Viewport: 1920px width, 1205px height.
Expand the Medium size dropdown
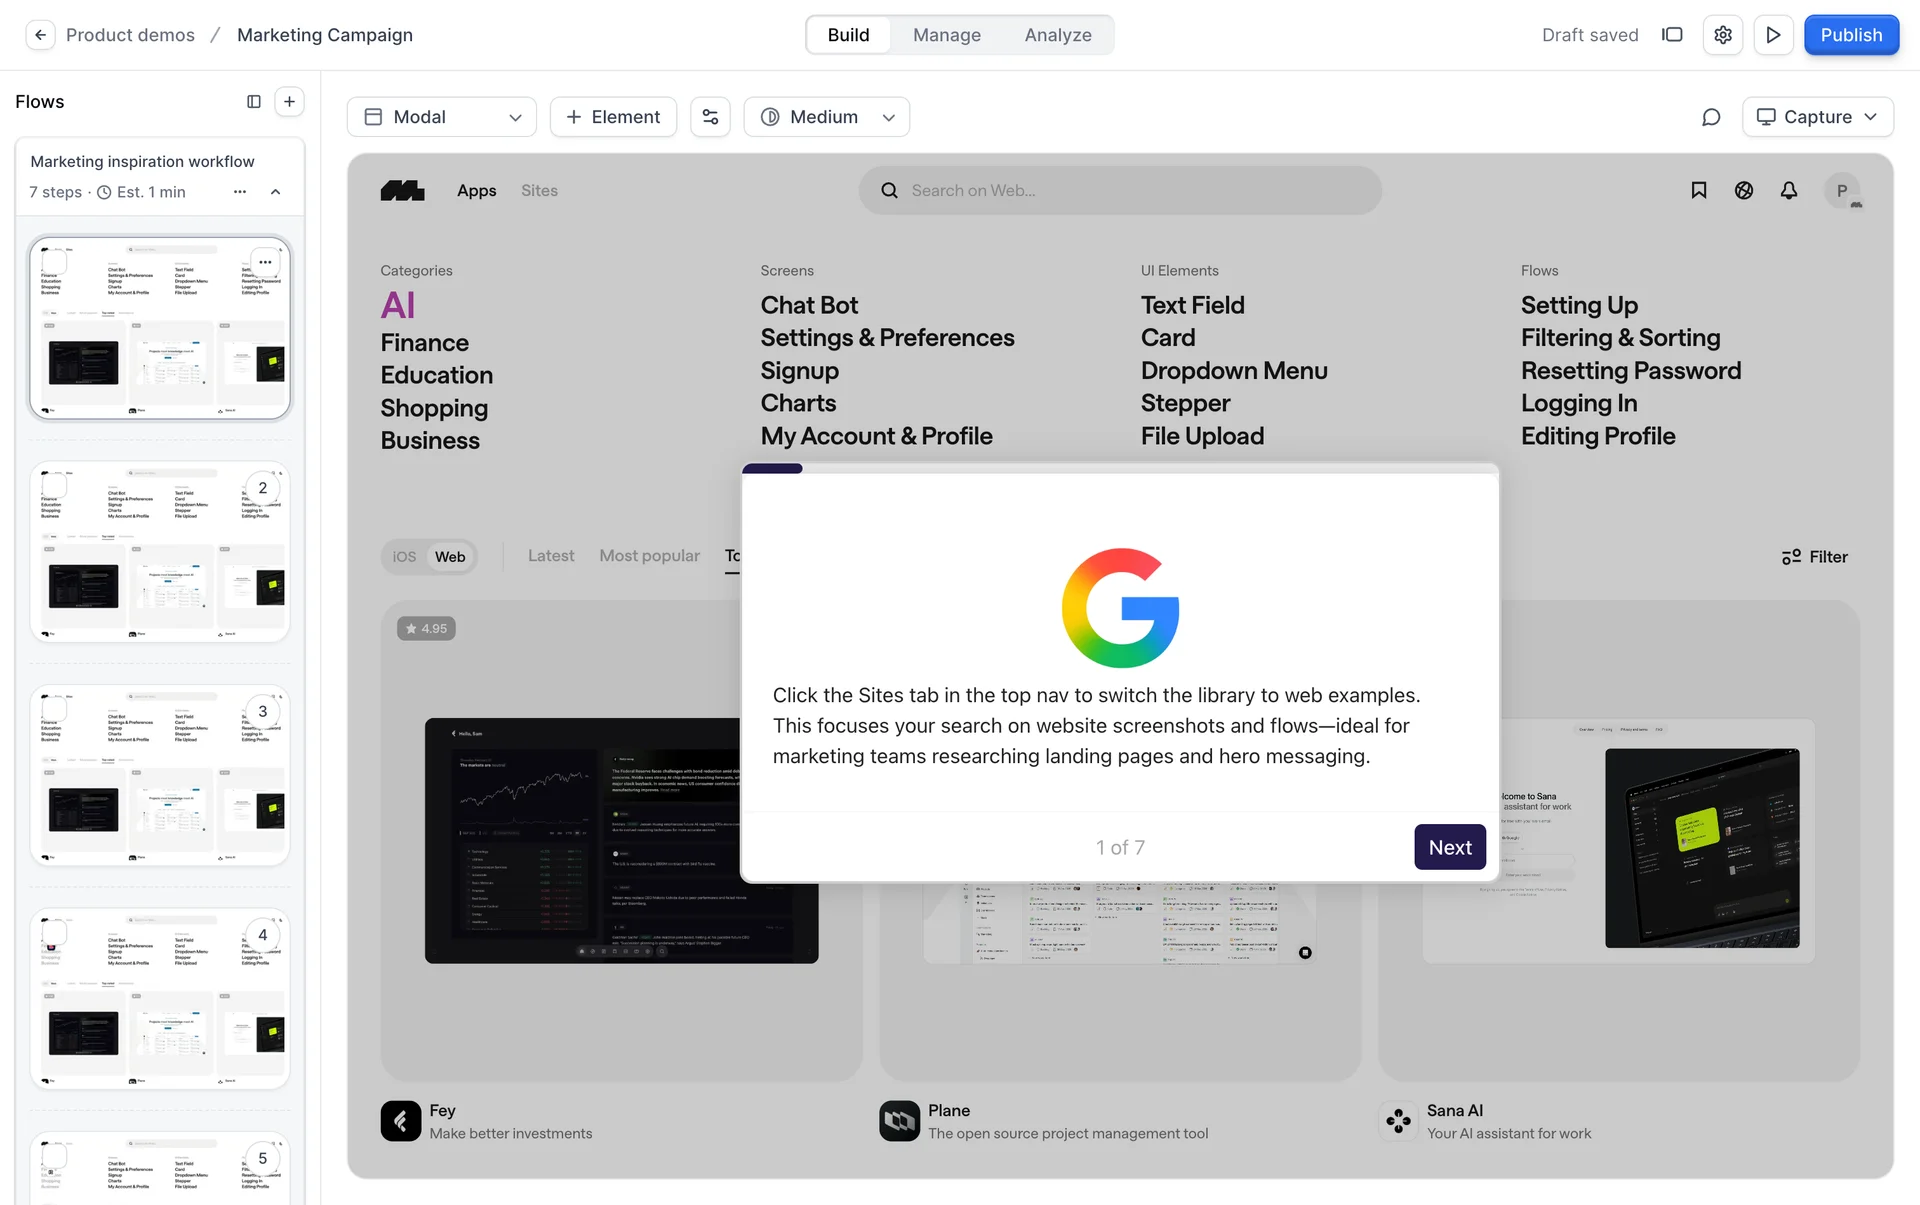[x=826, y=117]
